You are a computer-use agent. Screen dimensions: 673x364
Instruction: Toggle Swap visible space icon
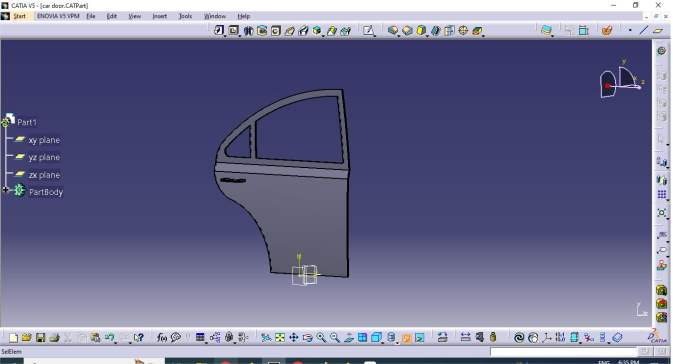(x=420, y=338)
